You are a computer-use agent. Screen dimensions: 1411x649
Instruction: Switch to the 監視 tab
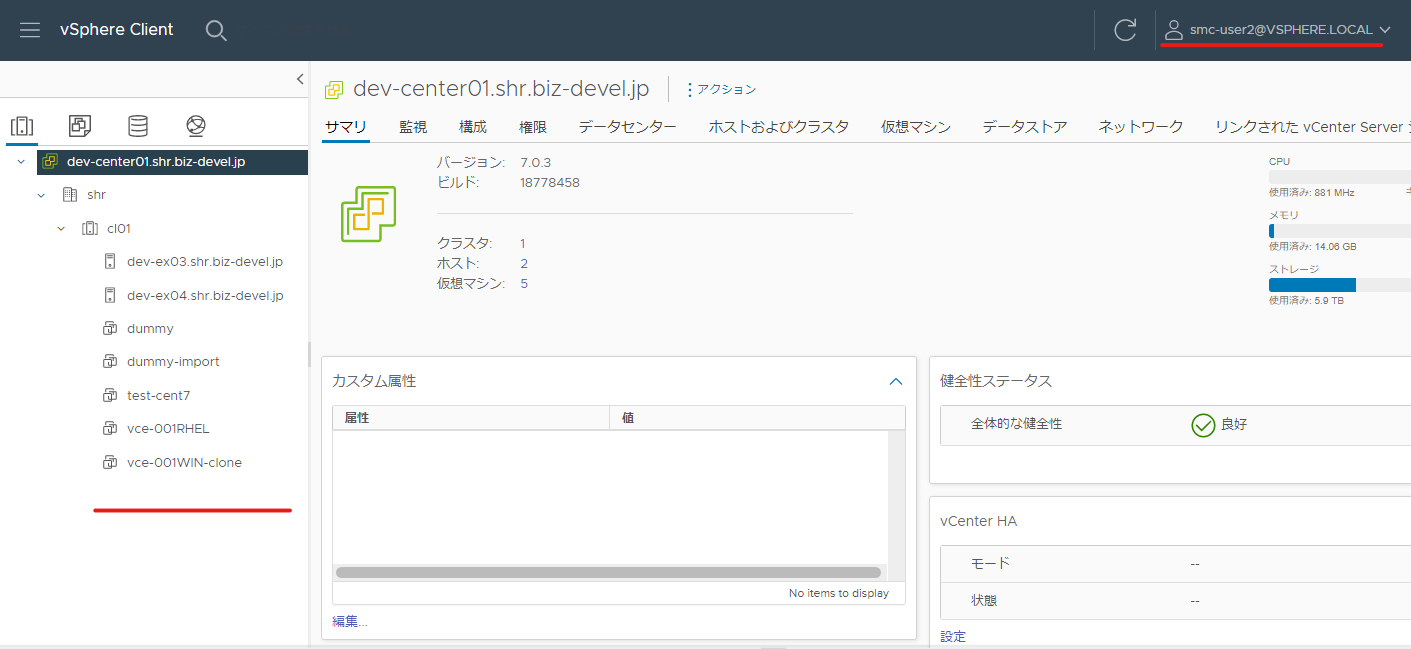click(413, 127)
